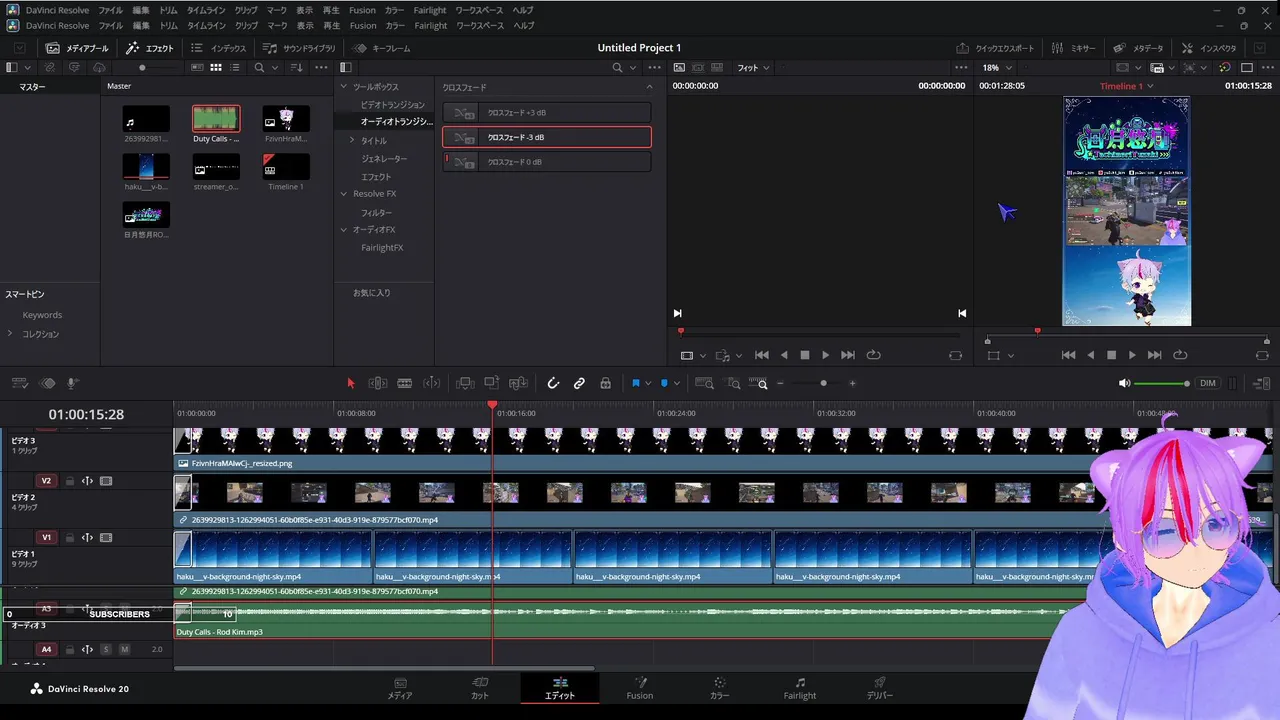Expand the コレクション smart bin group
The image size is (1280, 720).
point(10,334)
